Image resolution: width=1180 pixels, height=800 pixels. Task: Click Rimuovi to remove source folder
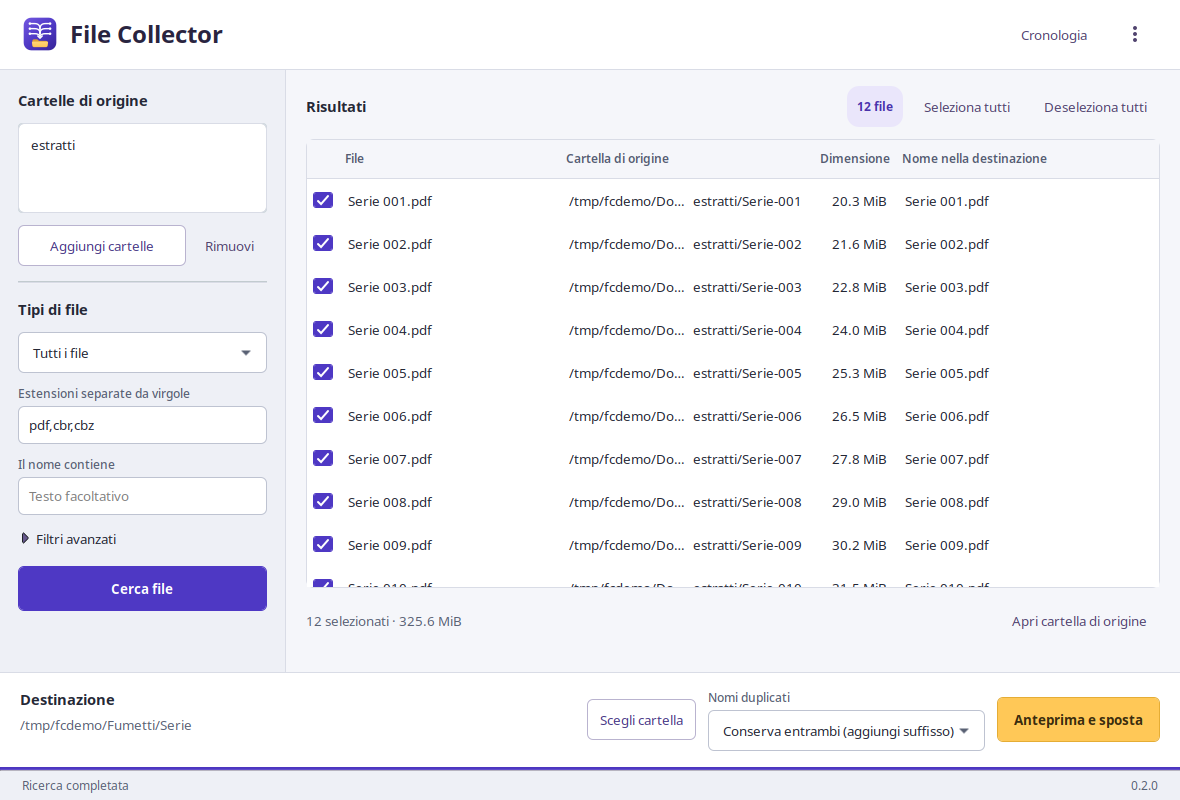230,246
